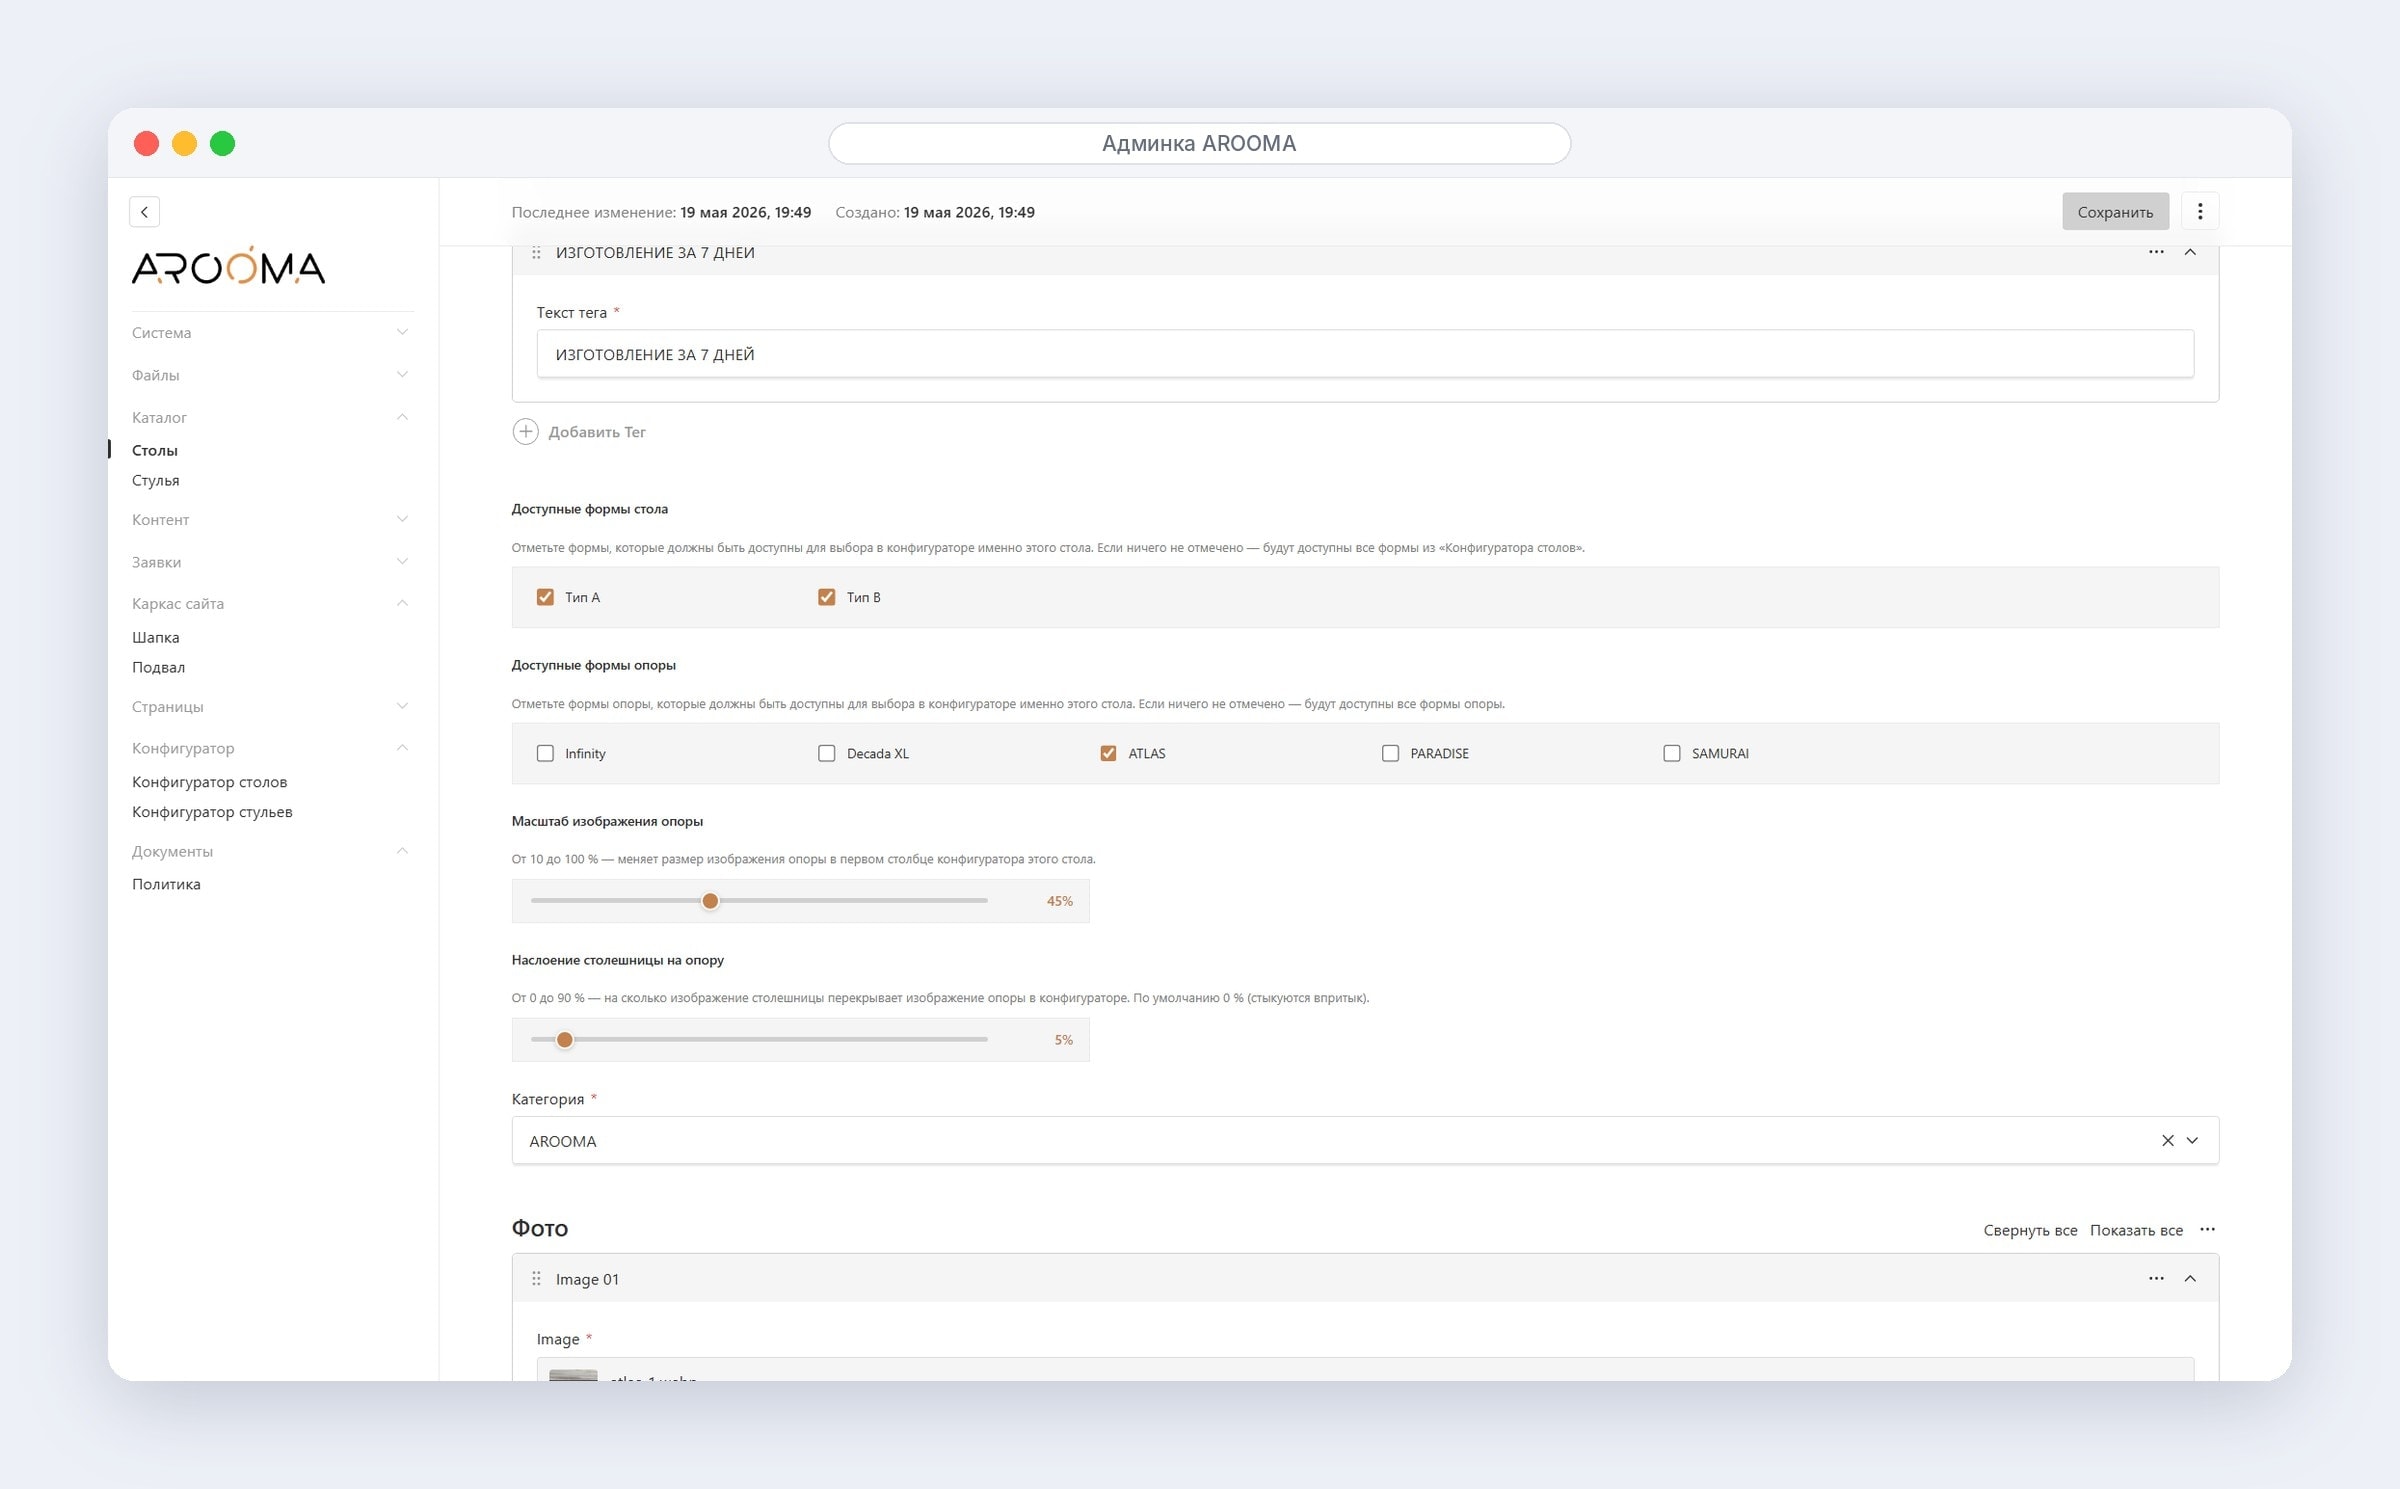Viewport: 2400px width, 1489px height.
Task: Click Показать все in the Фото section
Action: pos(2136,1230)
